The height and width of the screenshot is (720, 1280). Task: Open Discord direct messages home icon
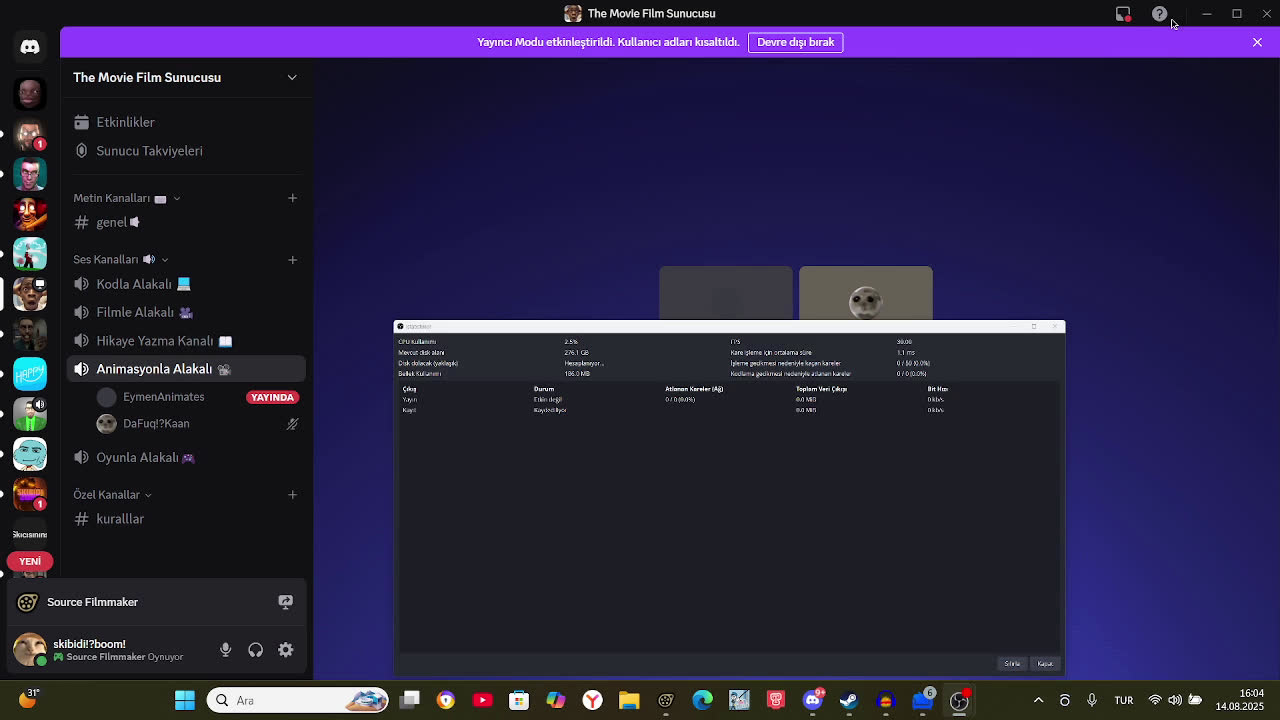(x=30, y=47)
